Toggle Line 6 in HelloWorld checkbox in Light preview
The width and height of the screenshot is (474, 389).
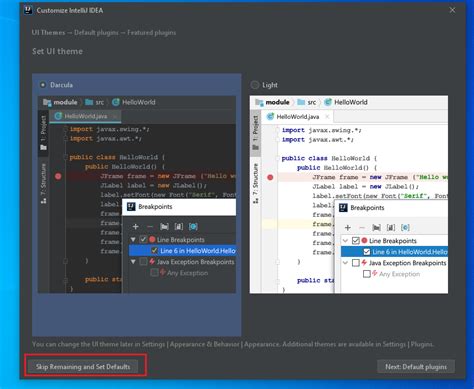click(x=367, y=252)
